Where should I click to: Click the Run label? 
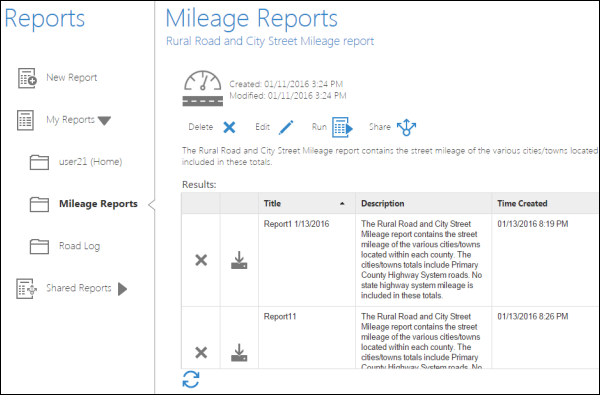(x=319, y=127)
